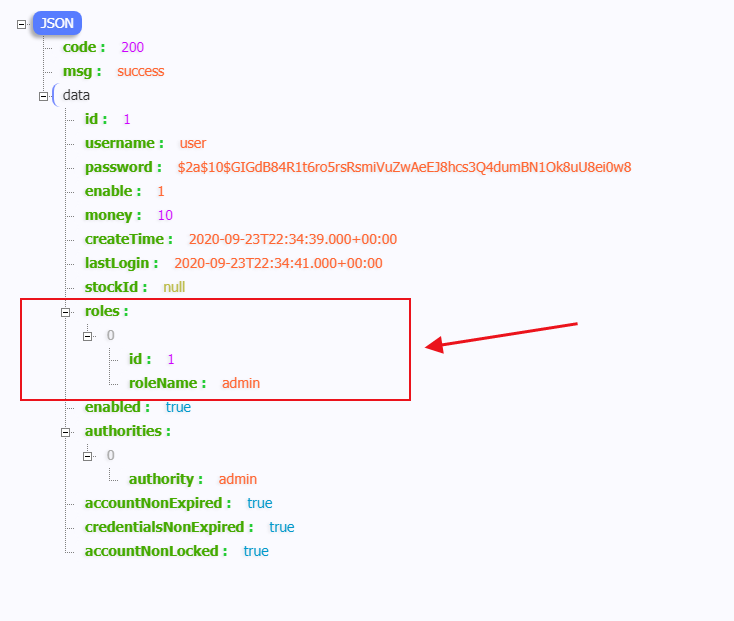Select the enable value 1

point(161,191)
